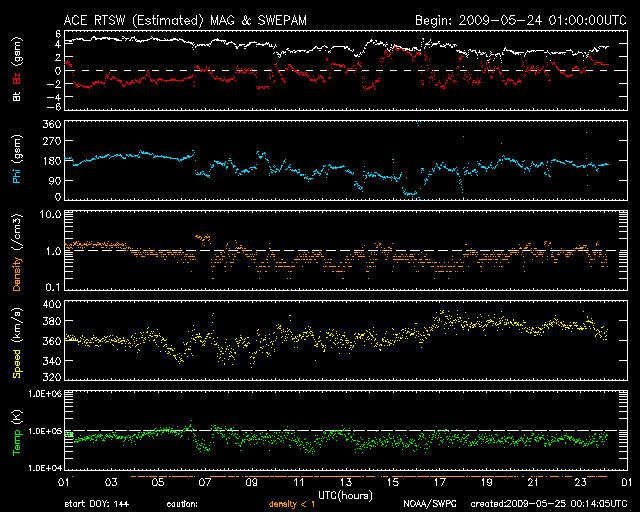Viewport: 640px width, 512px height.
Task: Click the '1.0E+04' tick on the Temp axis
Action: pos(45,468)
